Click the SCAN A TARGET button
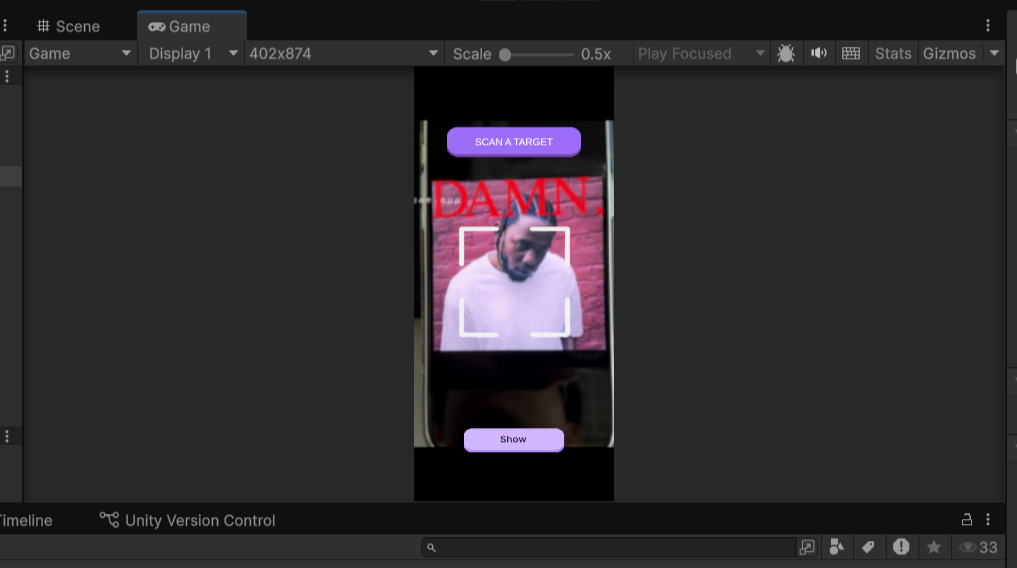This screenshot has width=1017, height=568. point(514,142)
